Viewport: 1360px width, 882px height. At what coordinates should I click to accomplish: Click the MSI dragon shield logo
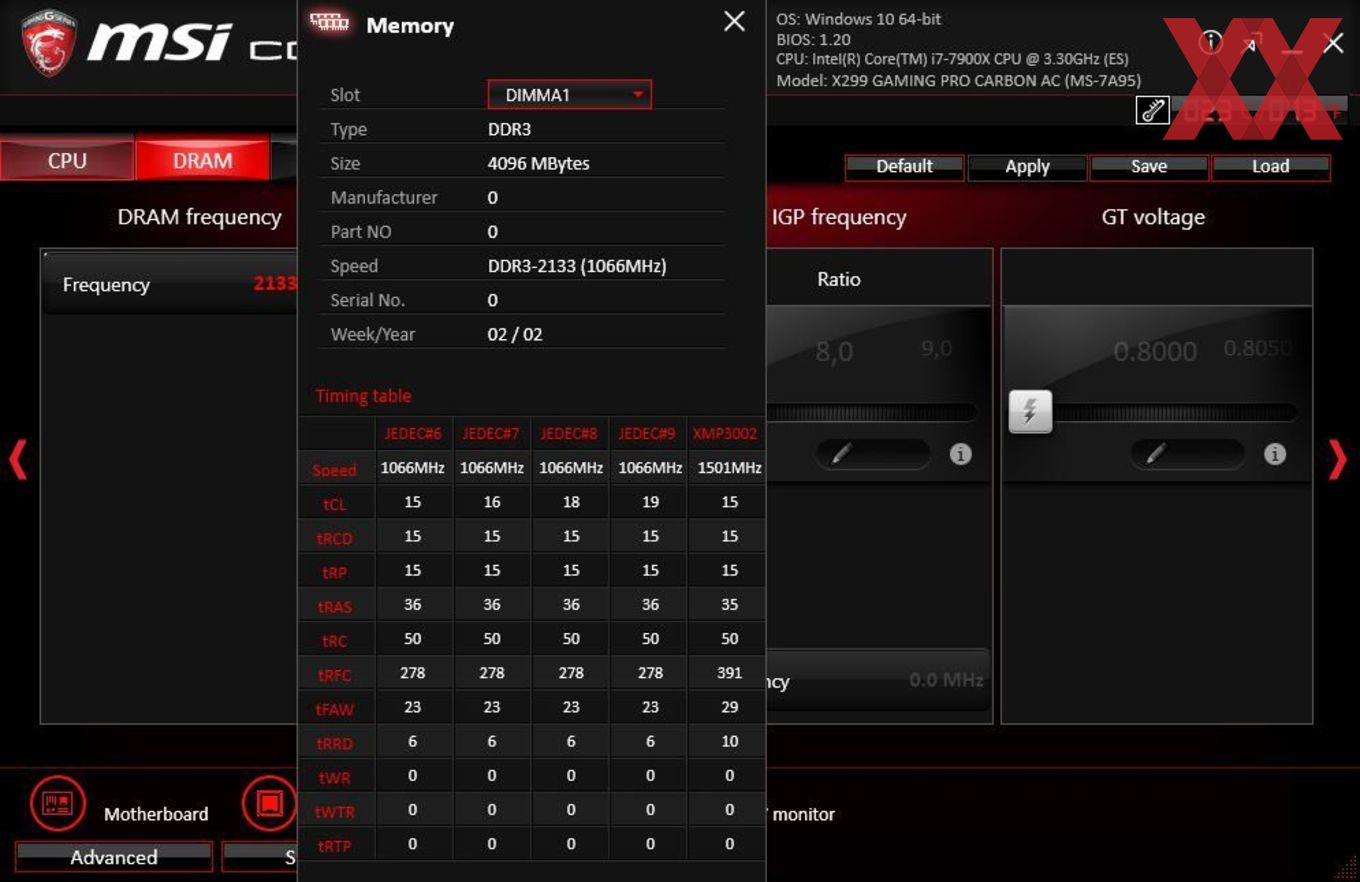(x=49, y=45)
